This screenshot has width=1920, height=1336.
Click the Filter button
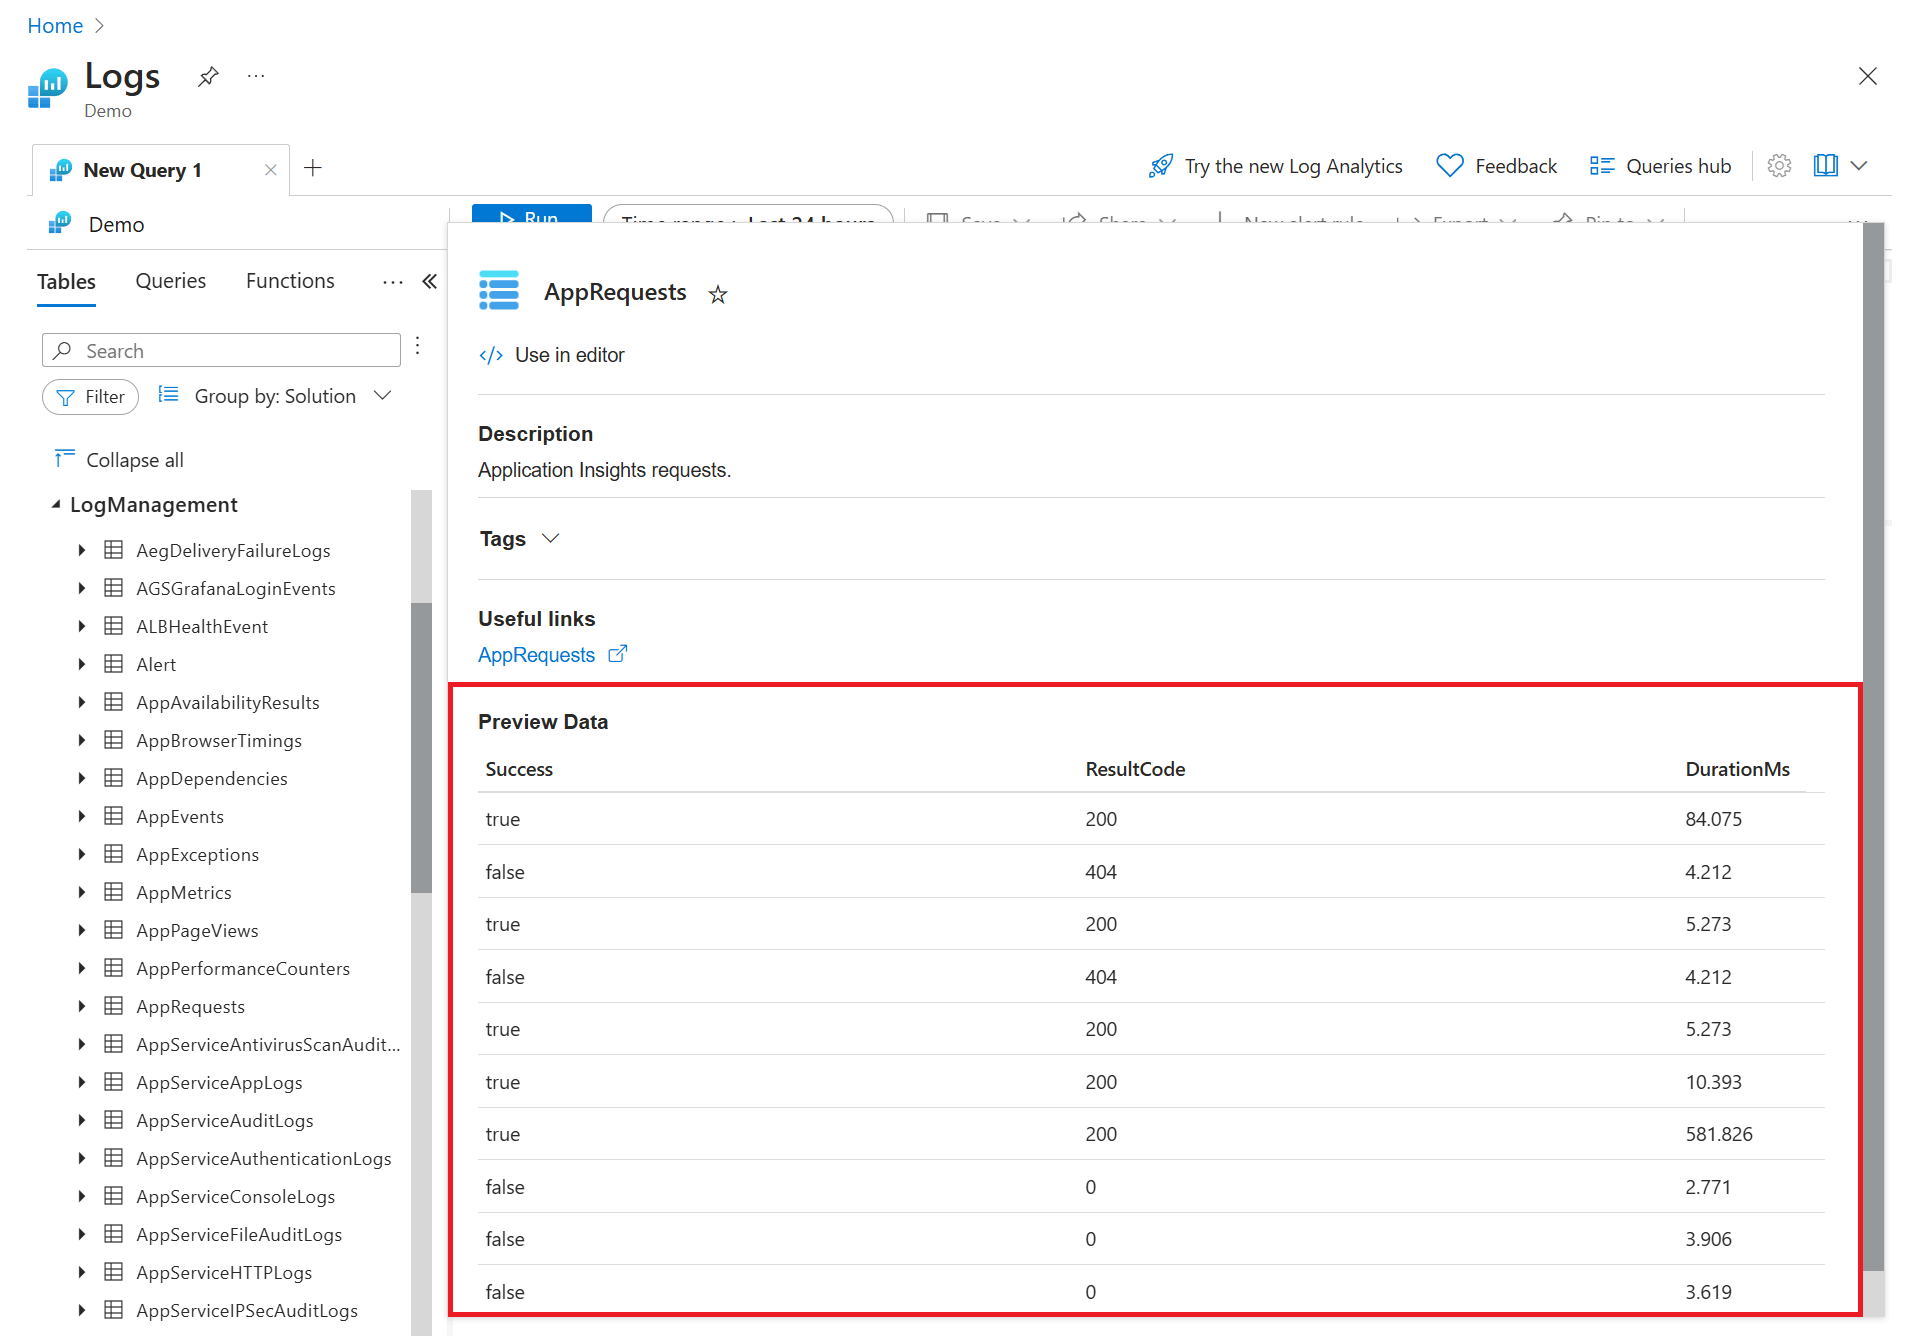[x=90, y=397]
